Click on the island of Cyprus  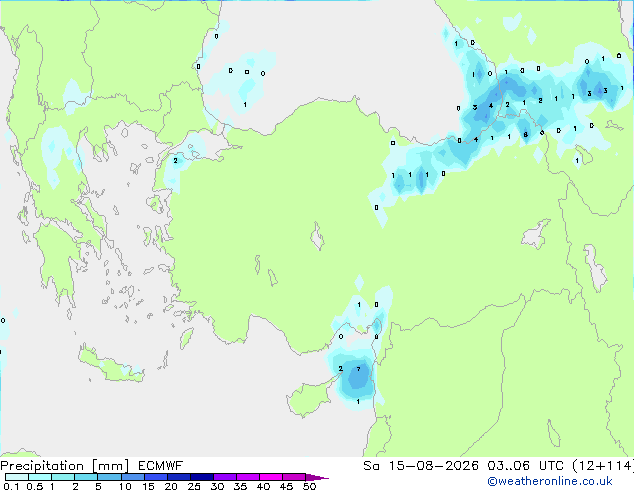point(308,399)
